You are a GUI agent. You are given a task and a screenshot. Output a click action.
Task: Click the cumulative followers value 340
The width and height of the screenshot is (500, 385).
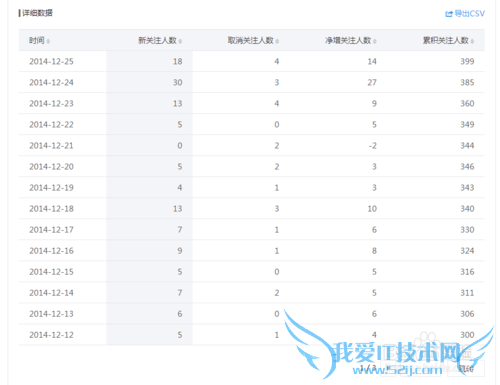467,208
